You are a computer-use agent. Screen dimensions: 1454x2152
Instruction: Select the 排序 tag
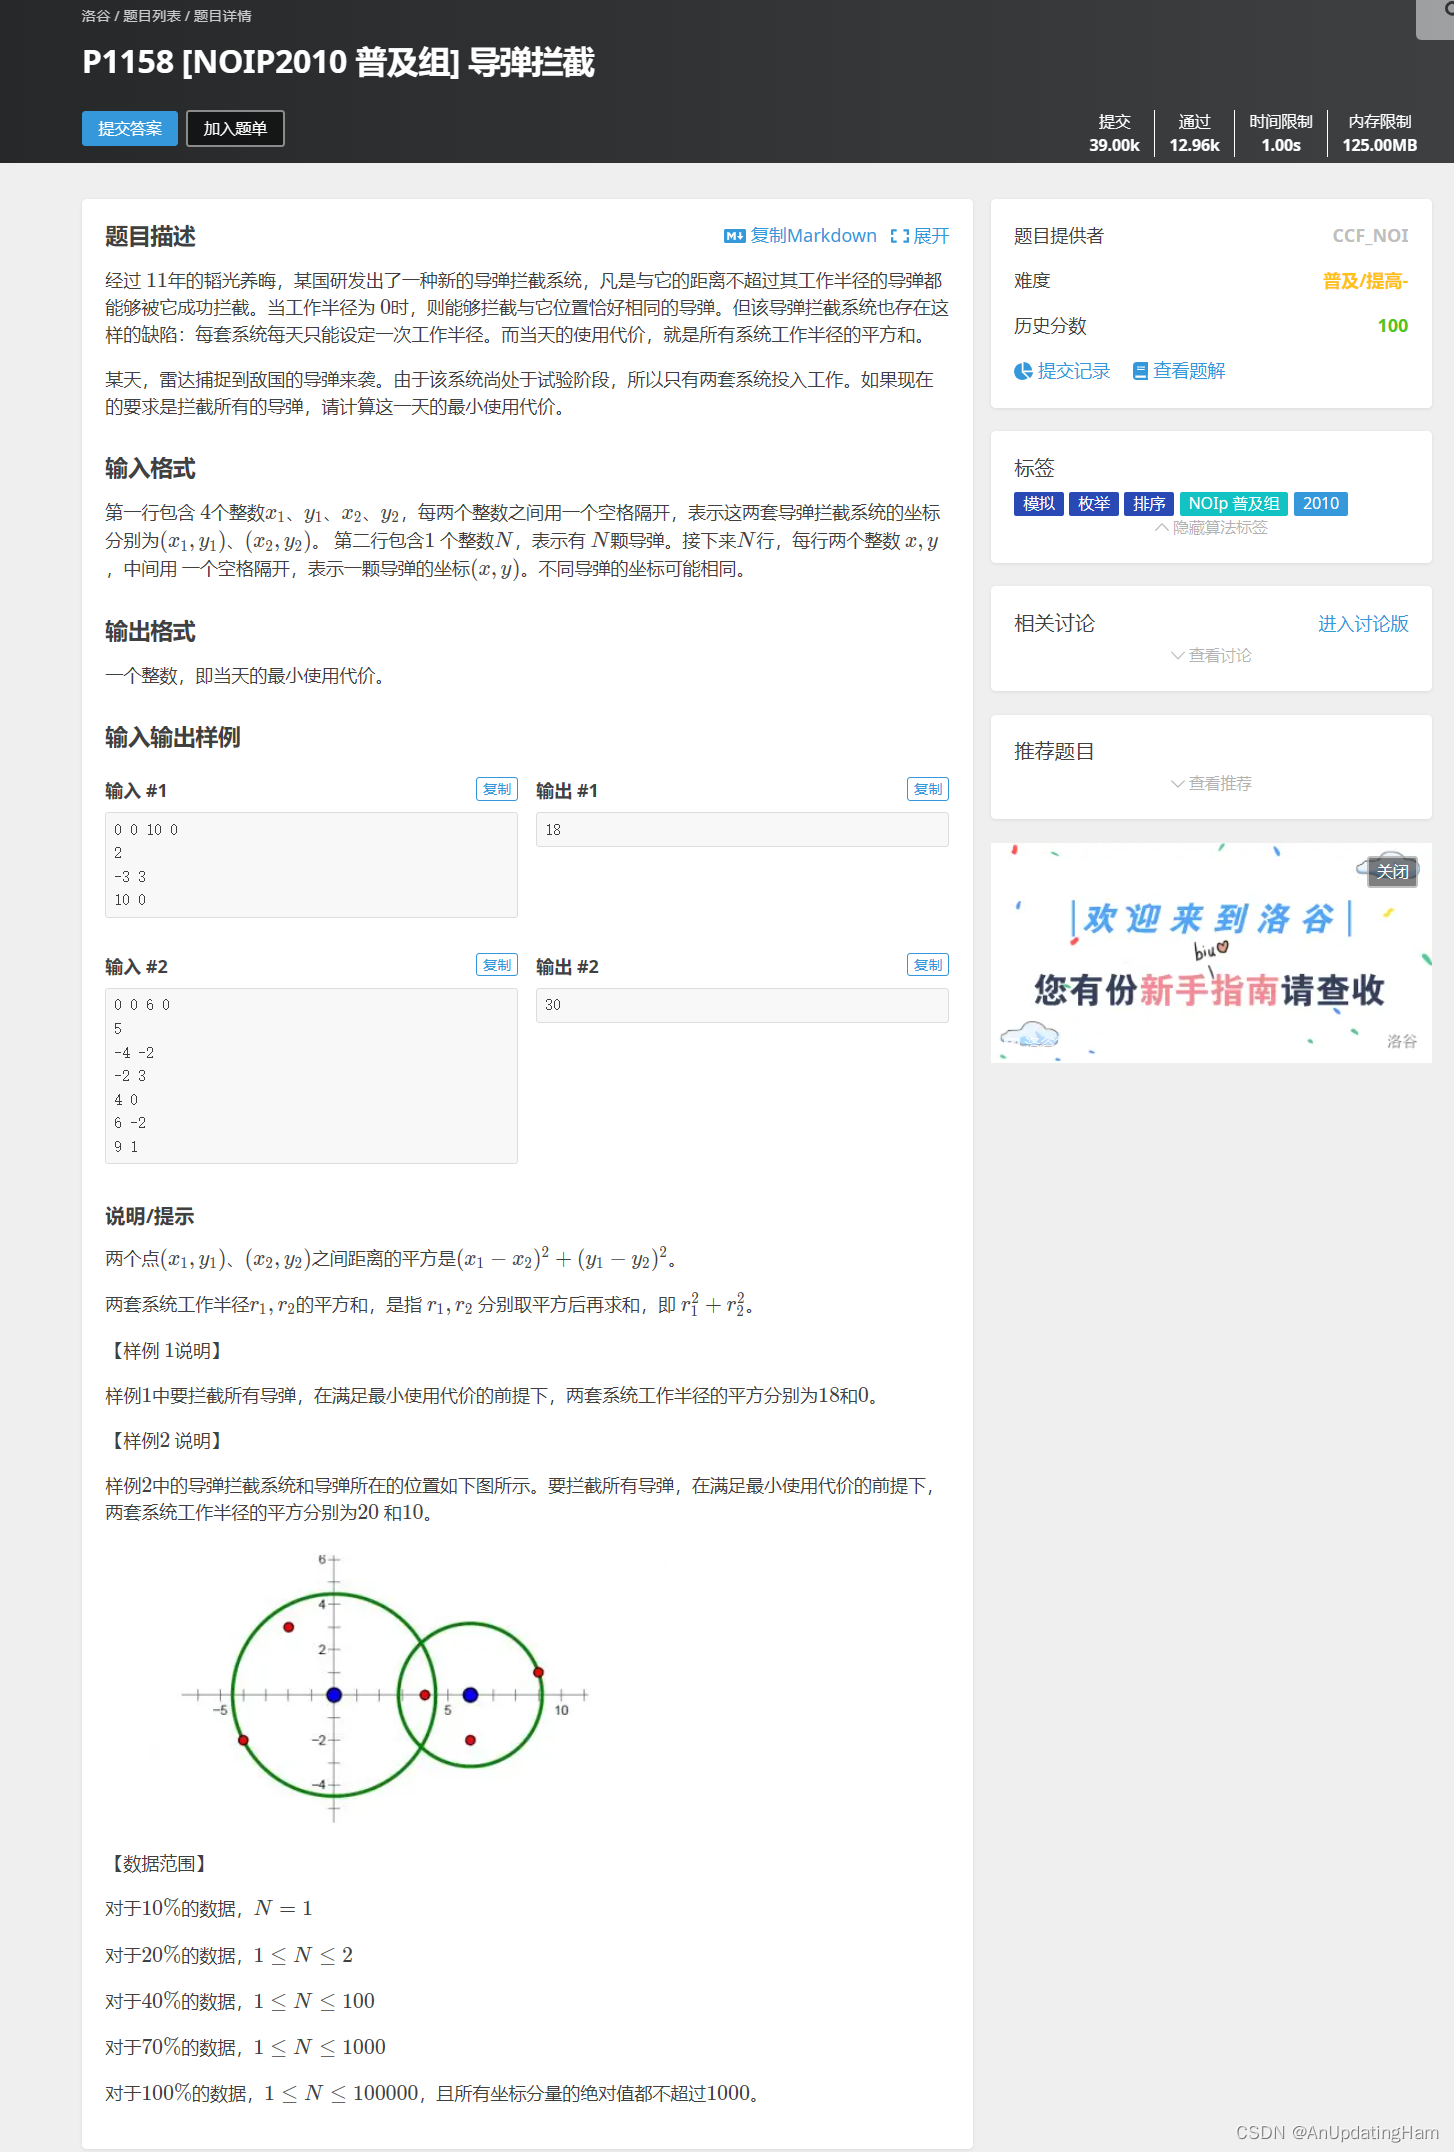1149,504
